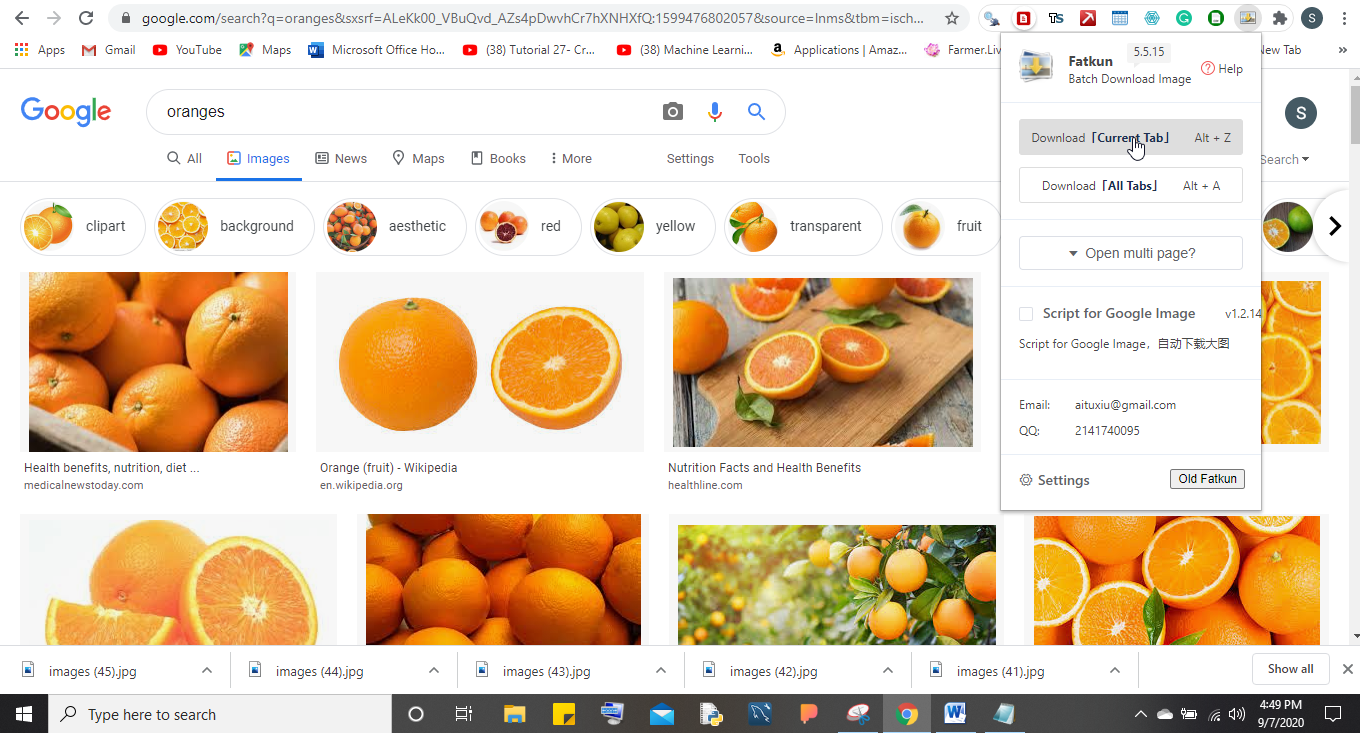Click Download All Tabs button

[1131, 185]
